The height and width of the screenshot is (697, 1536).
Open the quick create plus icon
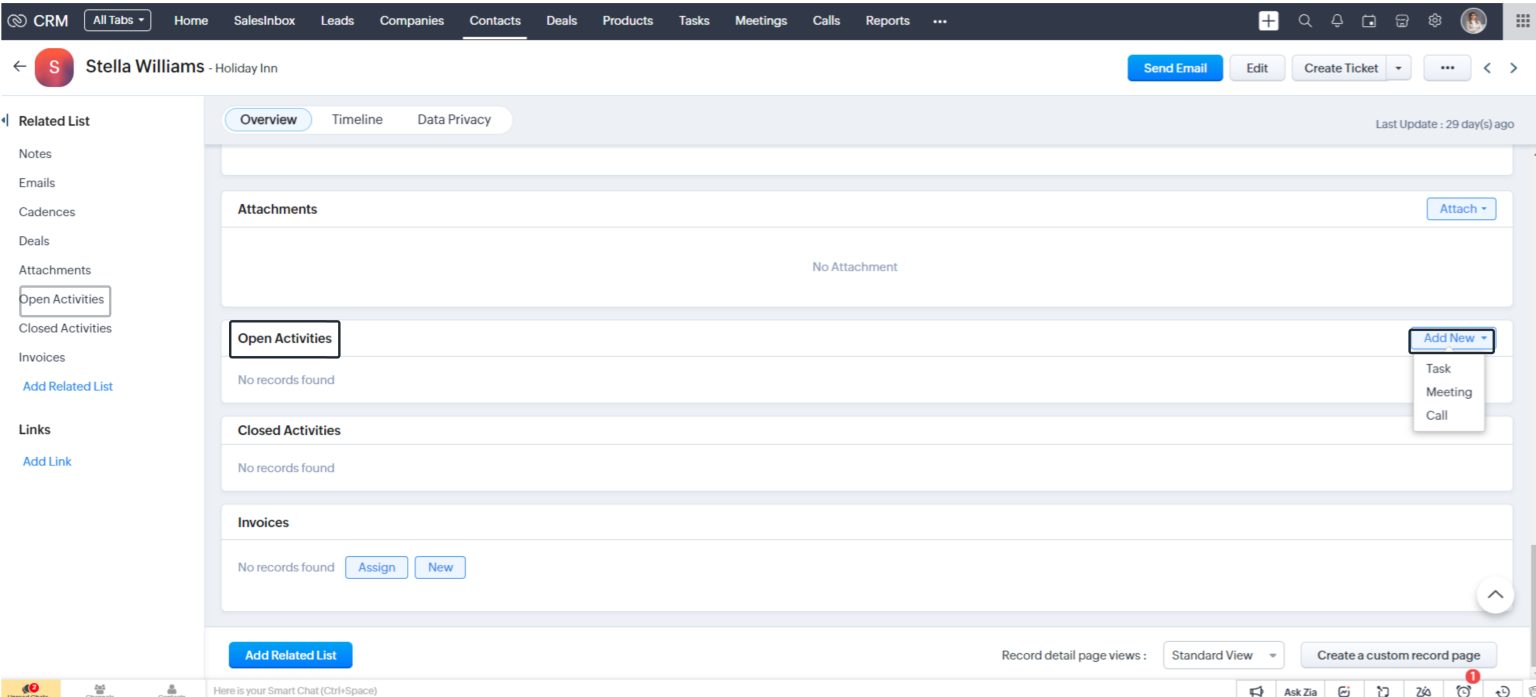click(x=1267, y=20)
